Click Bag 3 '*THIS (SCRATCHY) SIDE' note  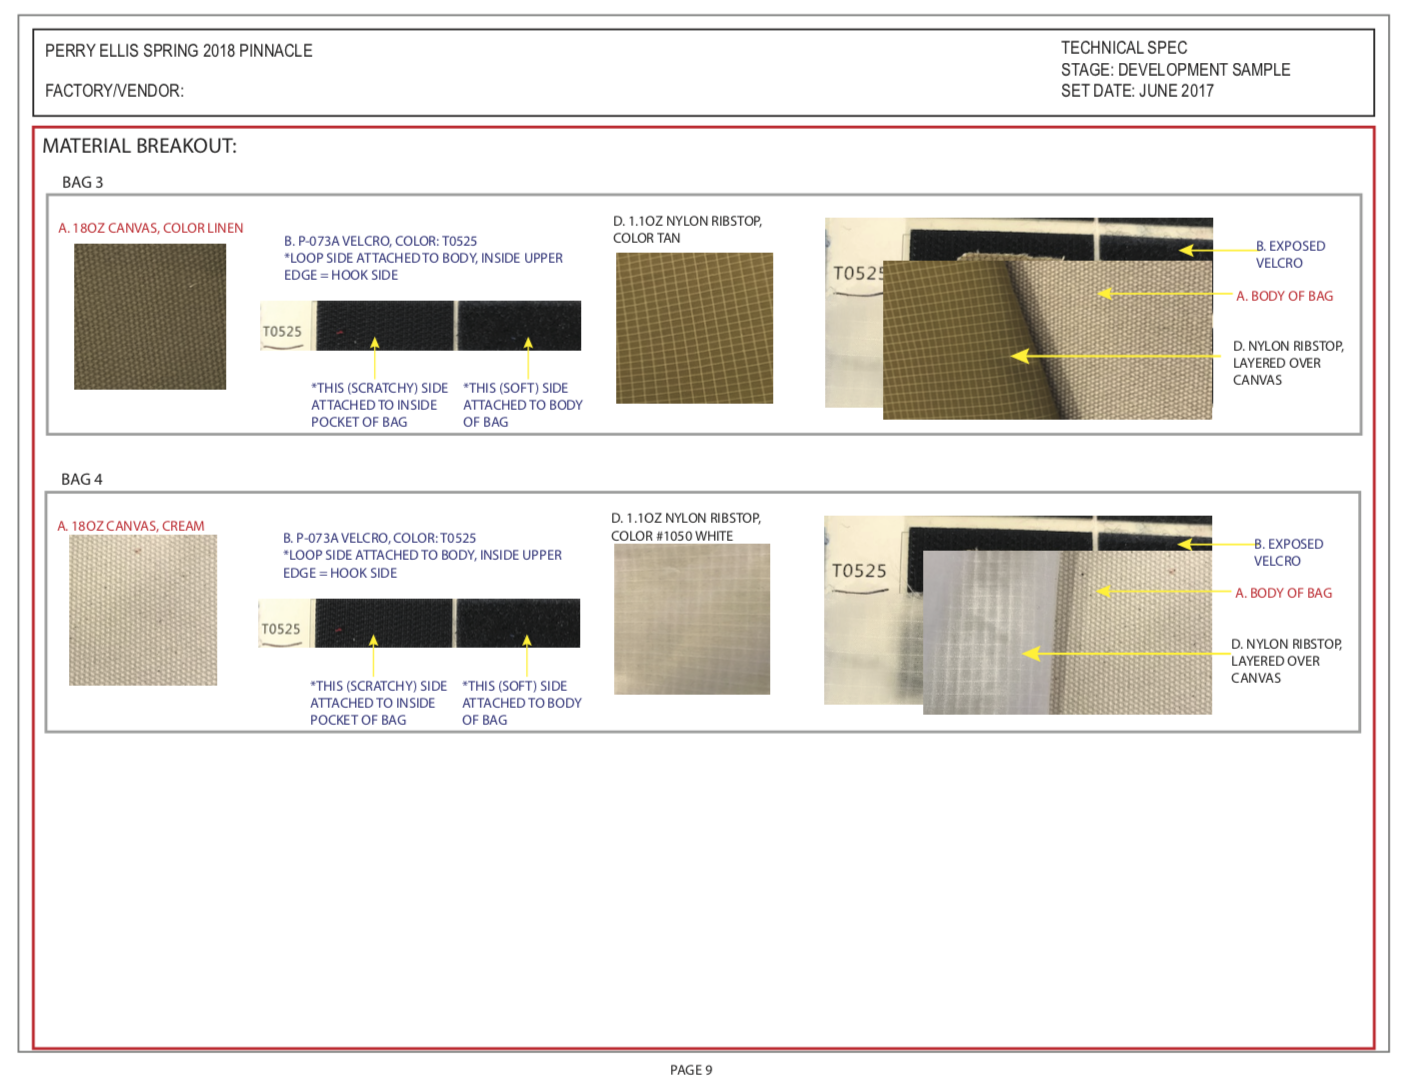click(x=379, y=388)
